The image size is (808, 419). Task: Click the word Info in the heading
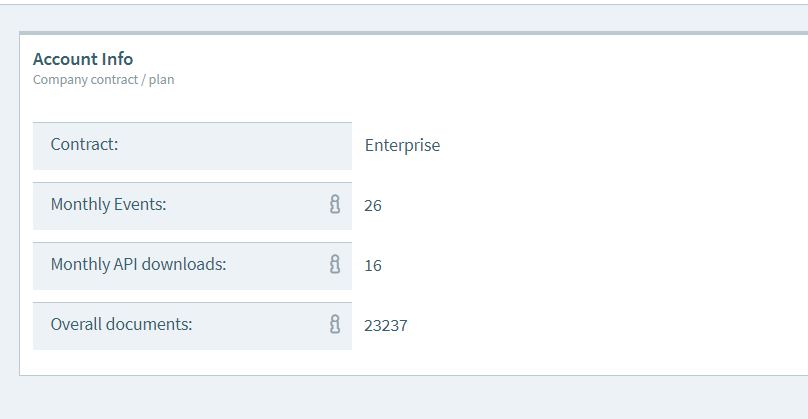tap(117, 59)
